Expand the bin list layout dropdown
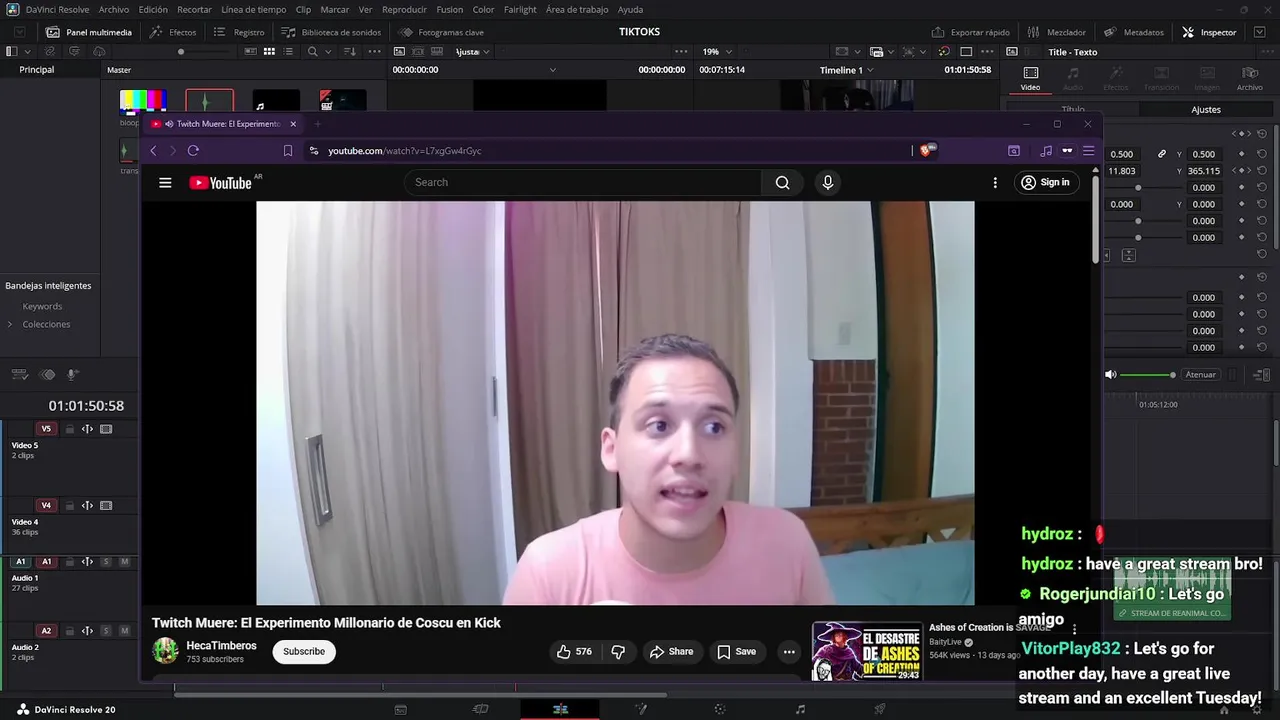Image resolution: width=1280 pixels, height=720 pixels. point(27,51)
